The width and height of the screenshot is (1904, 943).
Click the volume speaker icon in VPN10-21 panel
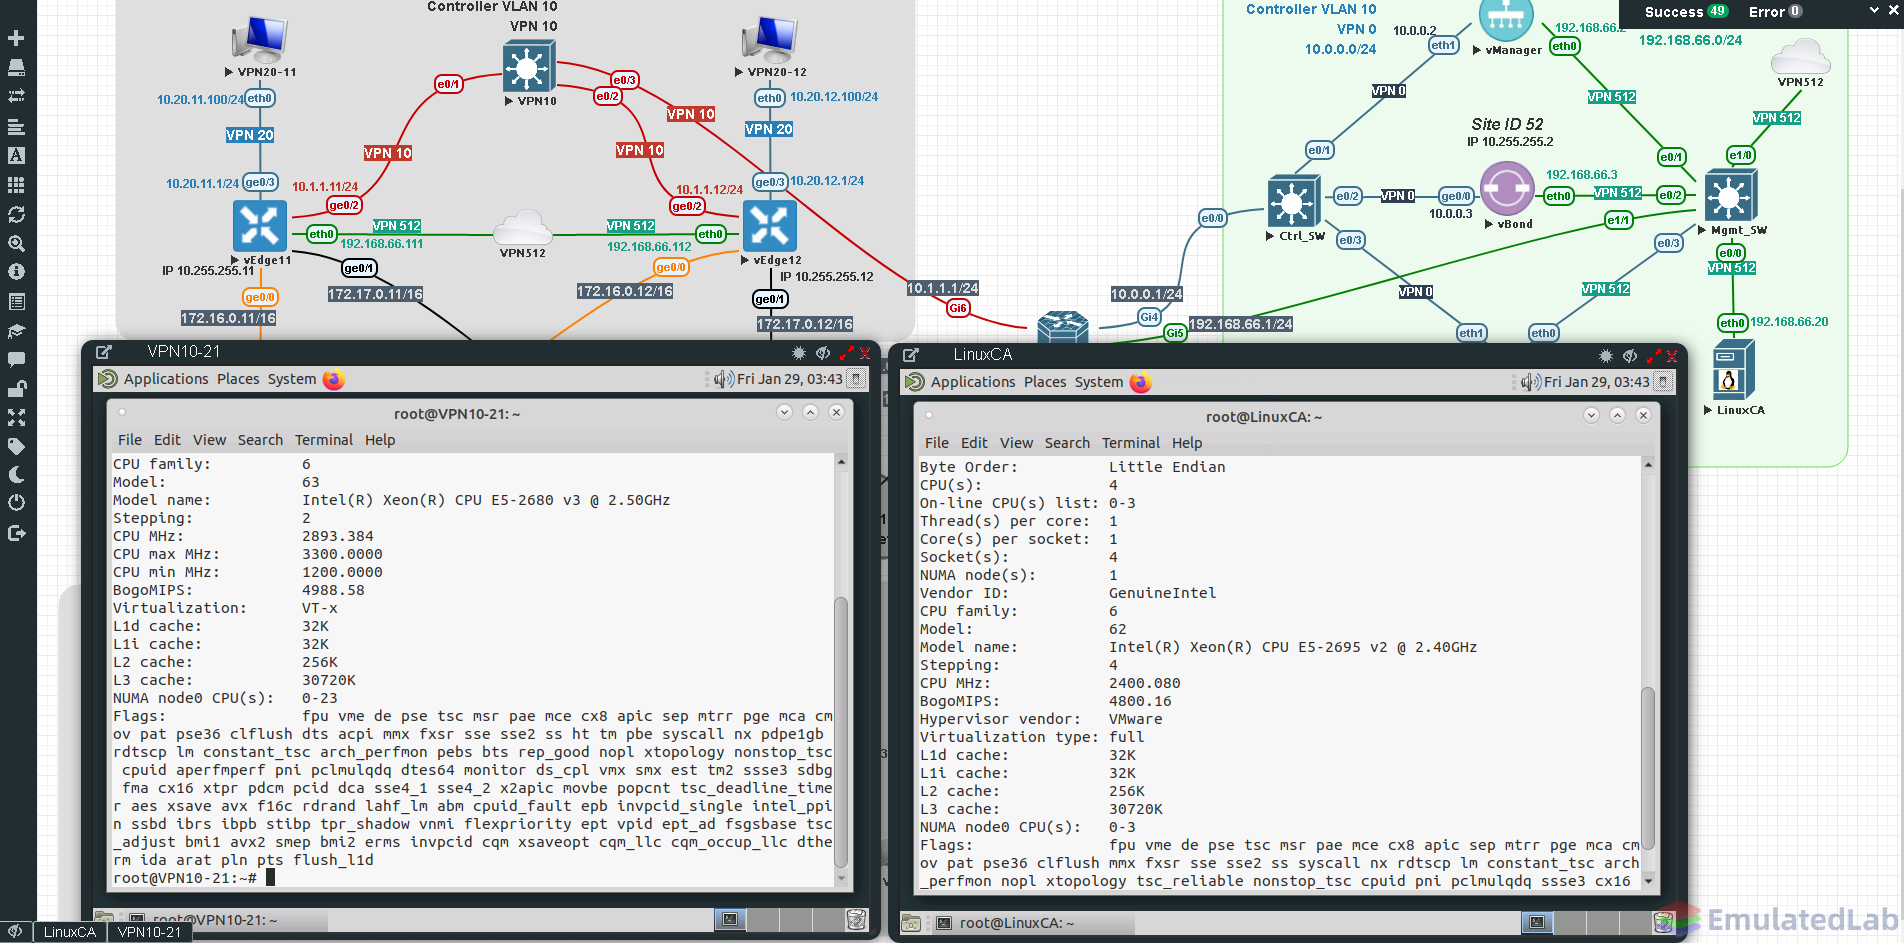click(x=724, y=380)
